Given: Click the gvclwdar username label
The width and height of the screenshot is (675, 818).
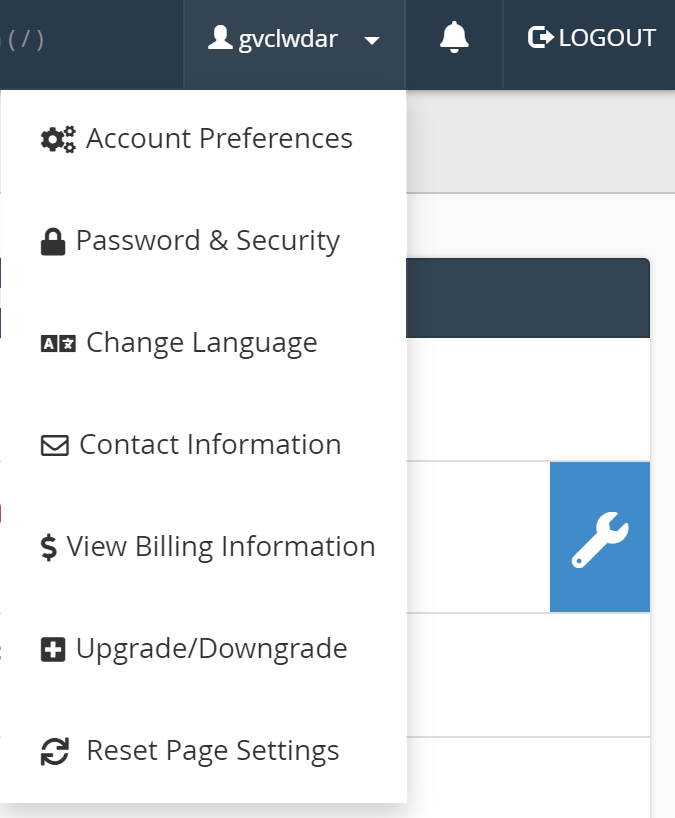Looking at the screenshot, I should pyautogui.click(x=288, y=39).
